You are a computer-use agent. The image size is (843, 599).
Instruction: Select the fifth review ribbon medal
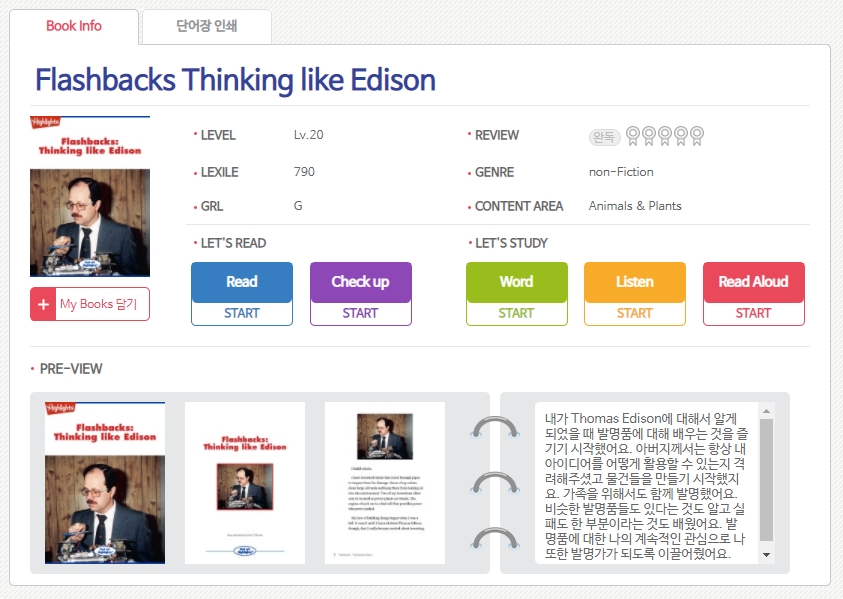tap(697, 136)
